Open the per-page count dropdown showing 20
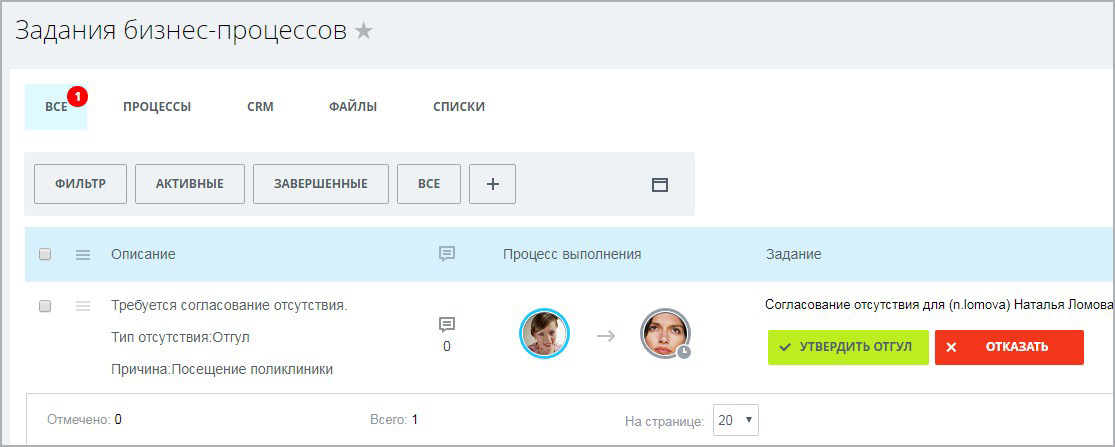 (x=735, y=420)
